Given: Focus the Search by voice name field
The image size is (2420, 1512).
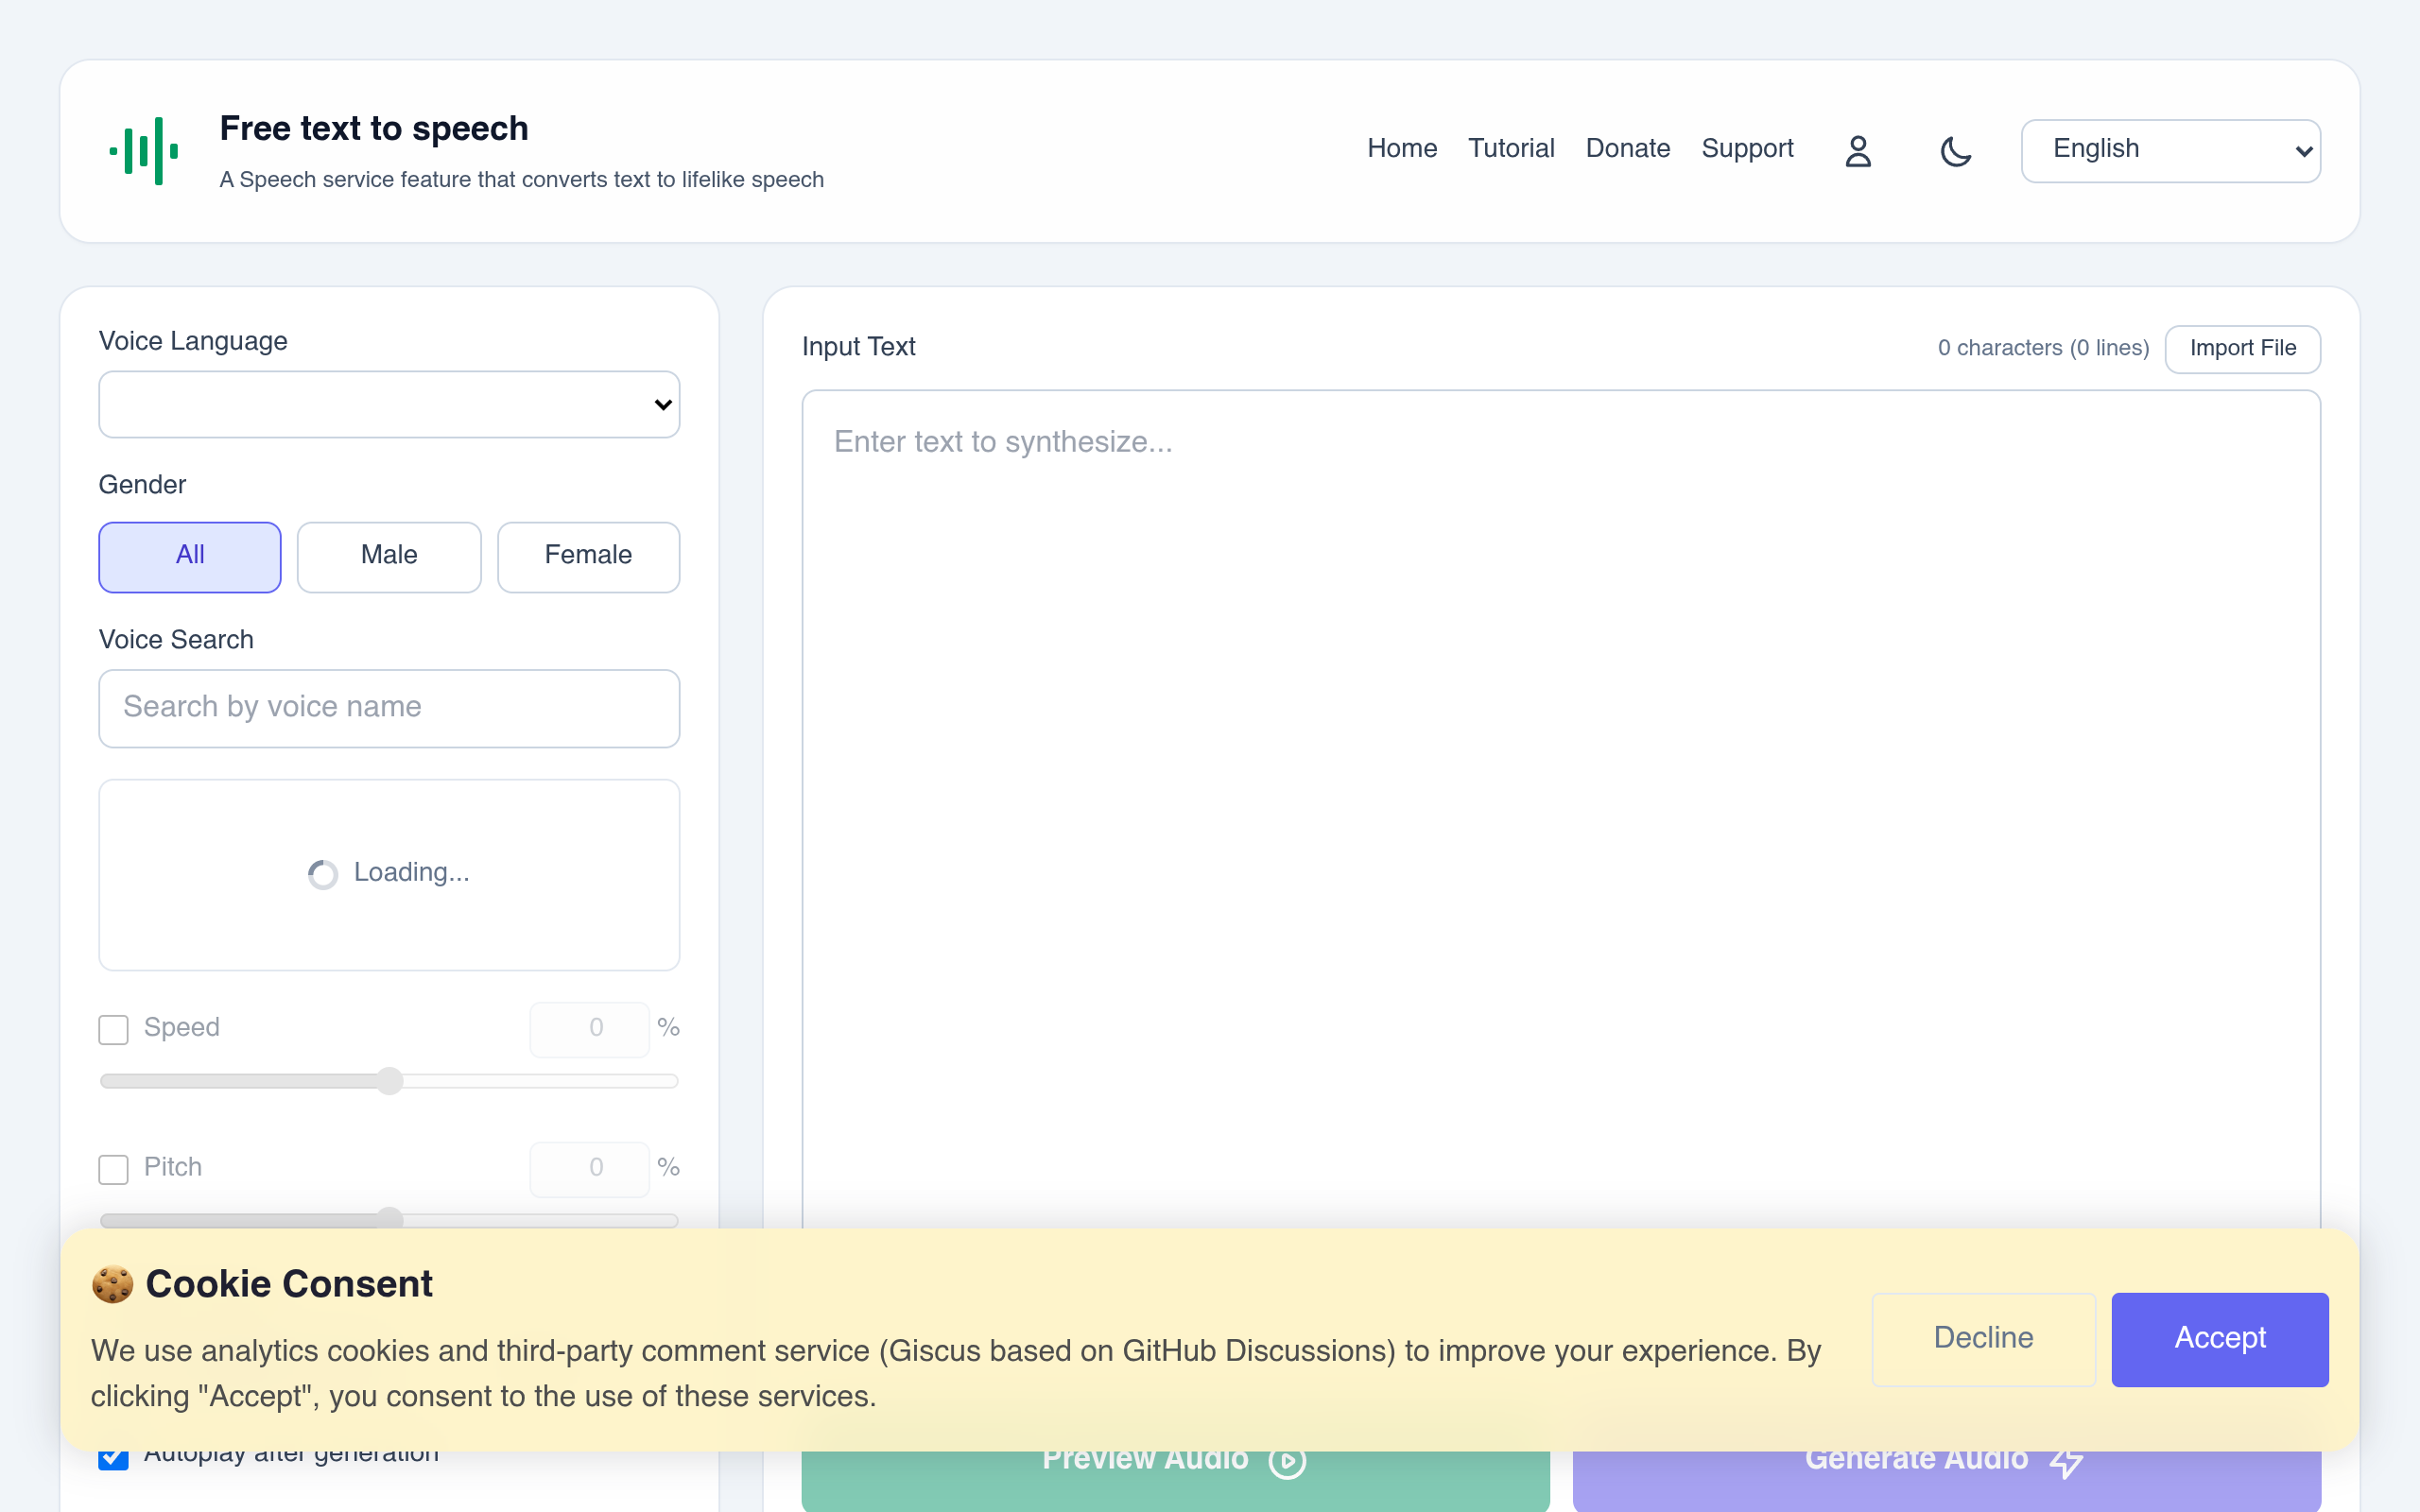Looking at the screenshot, I should (389, 708).
